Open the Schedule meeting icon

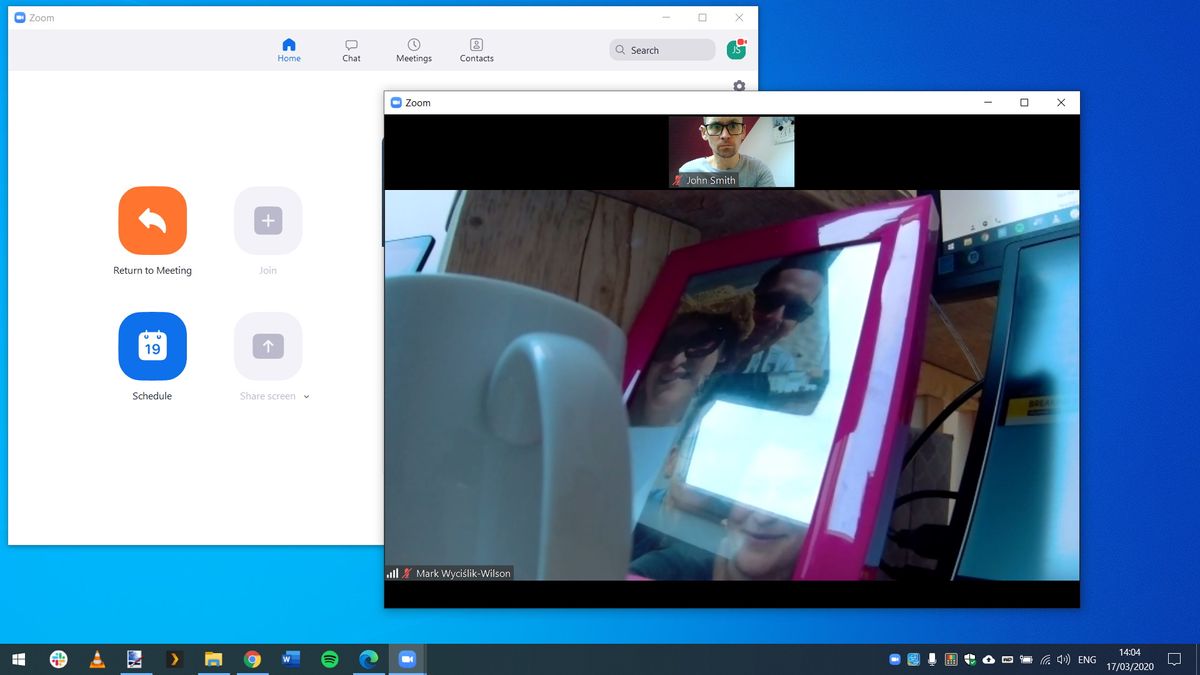(152, 346)
